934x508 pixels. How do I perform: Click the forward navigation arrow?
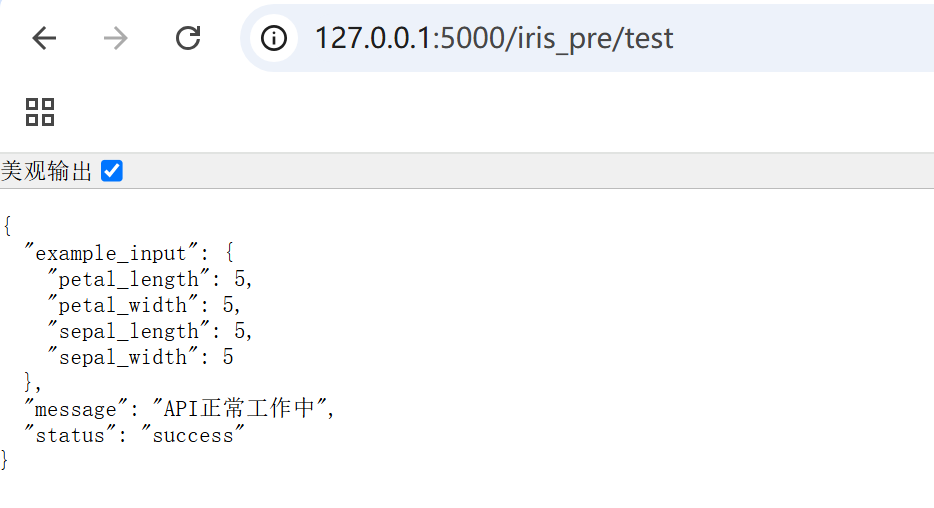tap(116, 39)
